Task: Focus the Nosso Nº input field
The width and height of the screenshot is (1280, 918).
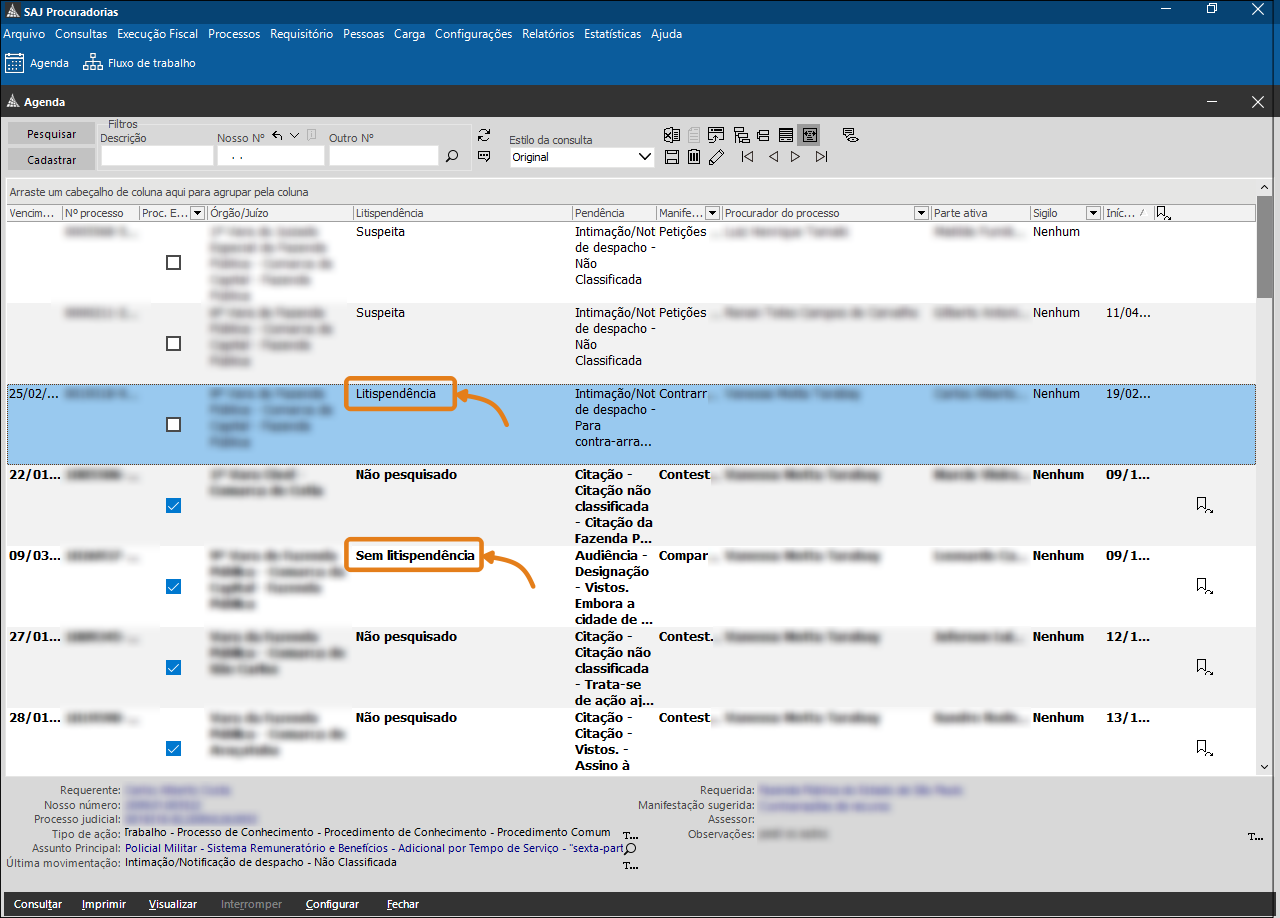Action: [270, 156]
